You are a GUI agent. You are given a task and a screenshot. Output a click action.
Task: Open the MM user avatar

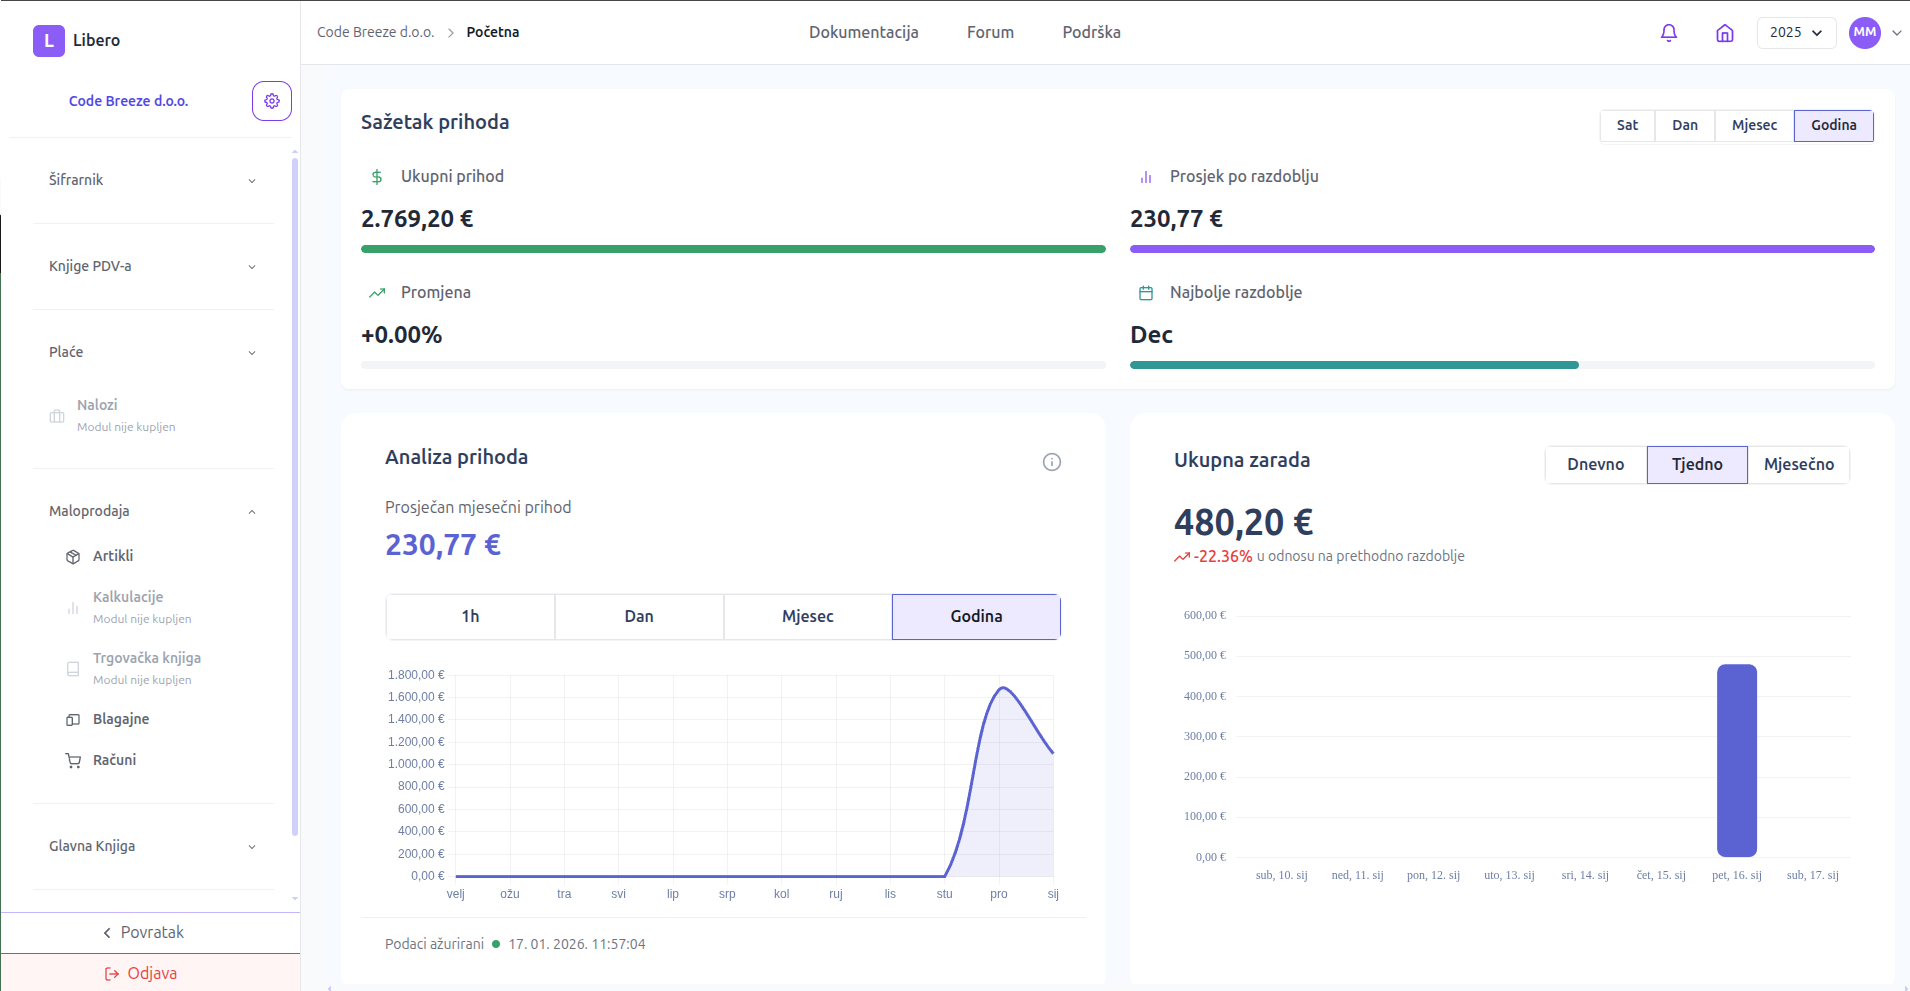pos(1864,32)
